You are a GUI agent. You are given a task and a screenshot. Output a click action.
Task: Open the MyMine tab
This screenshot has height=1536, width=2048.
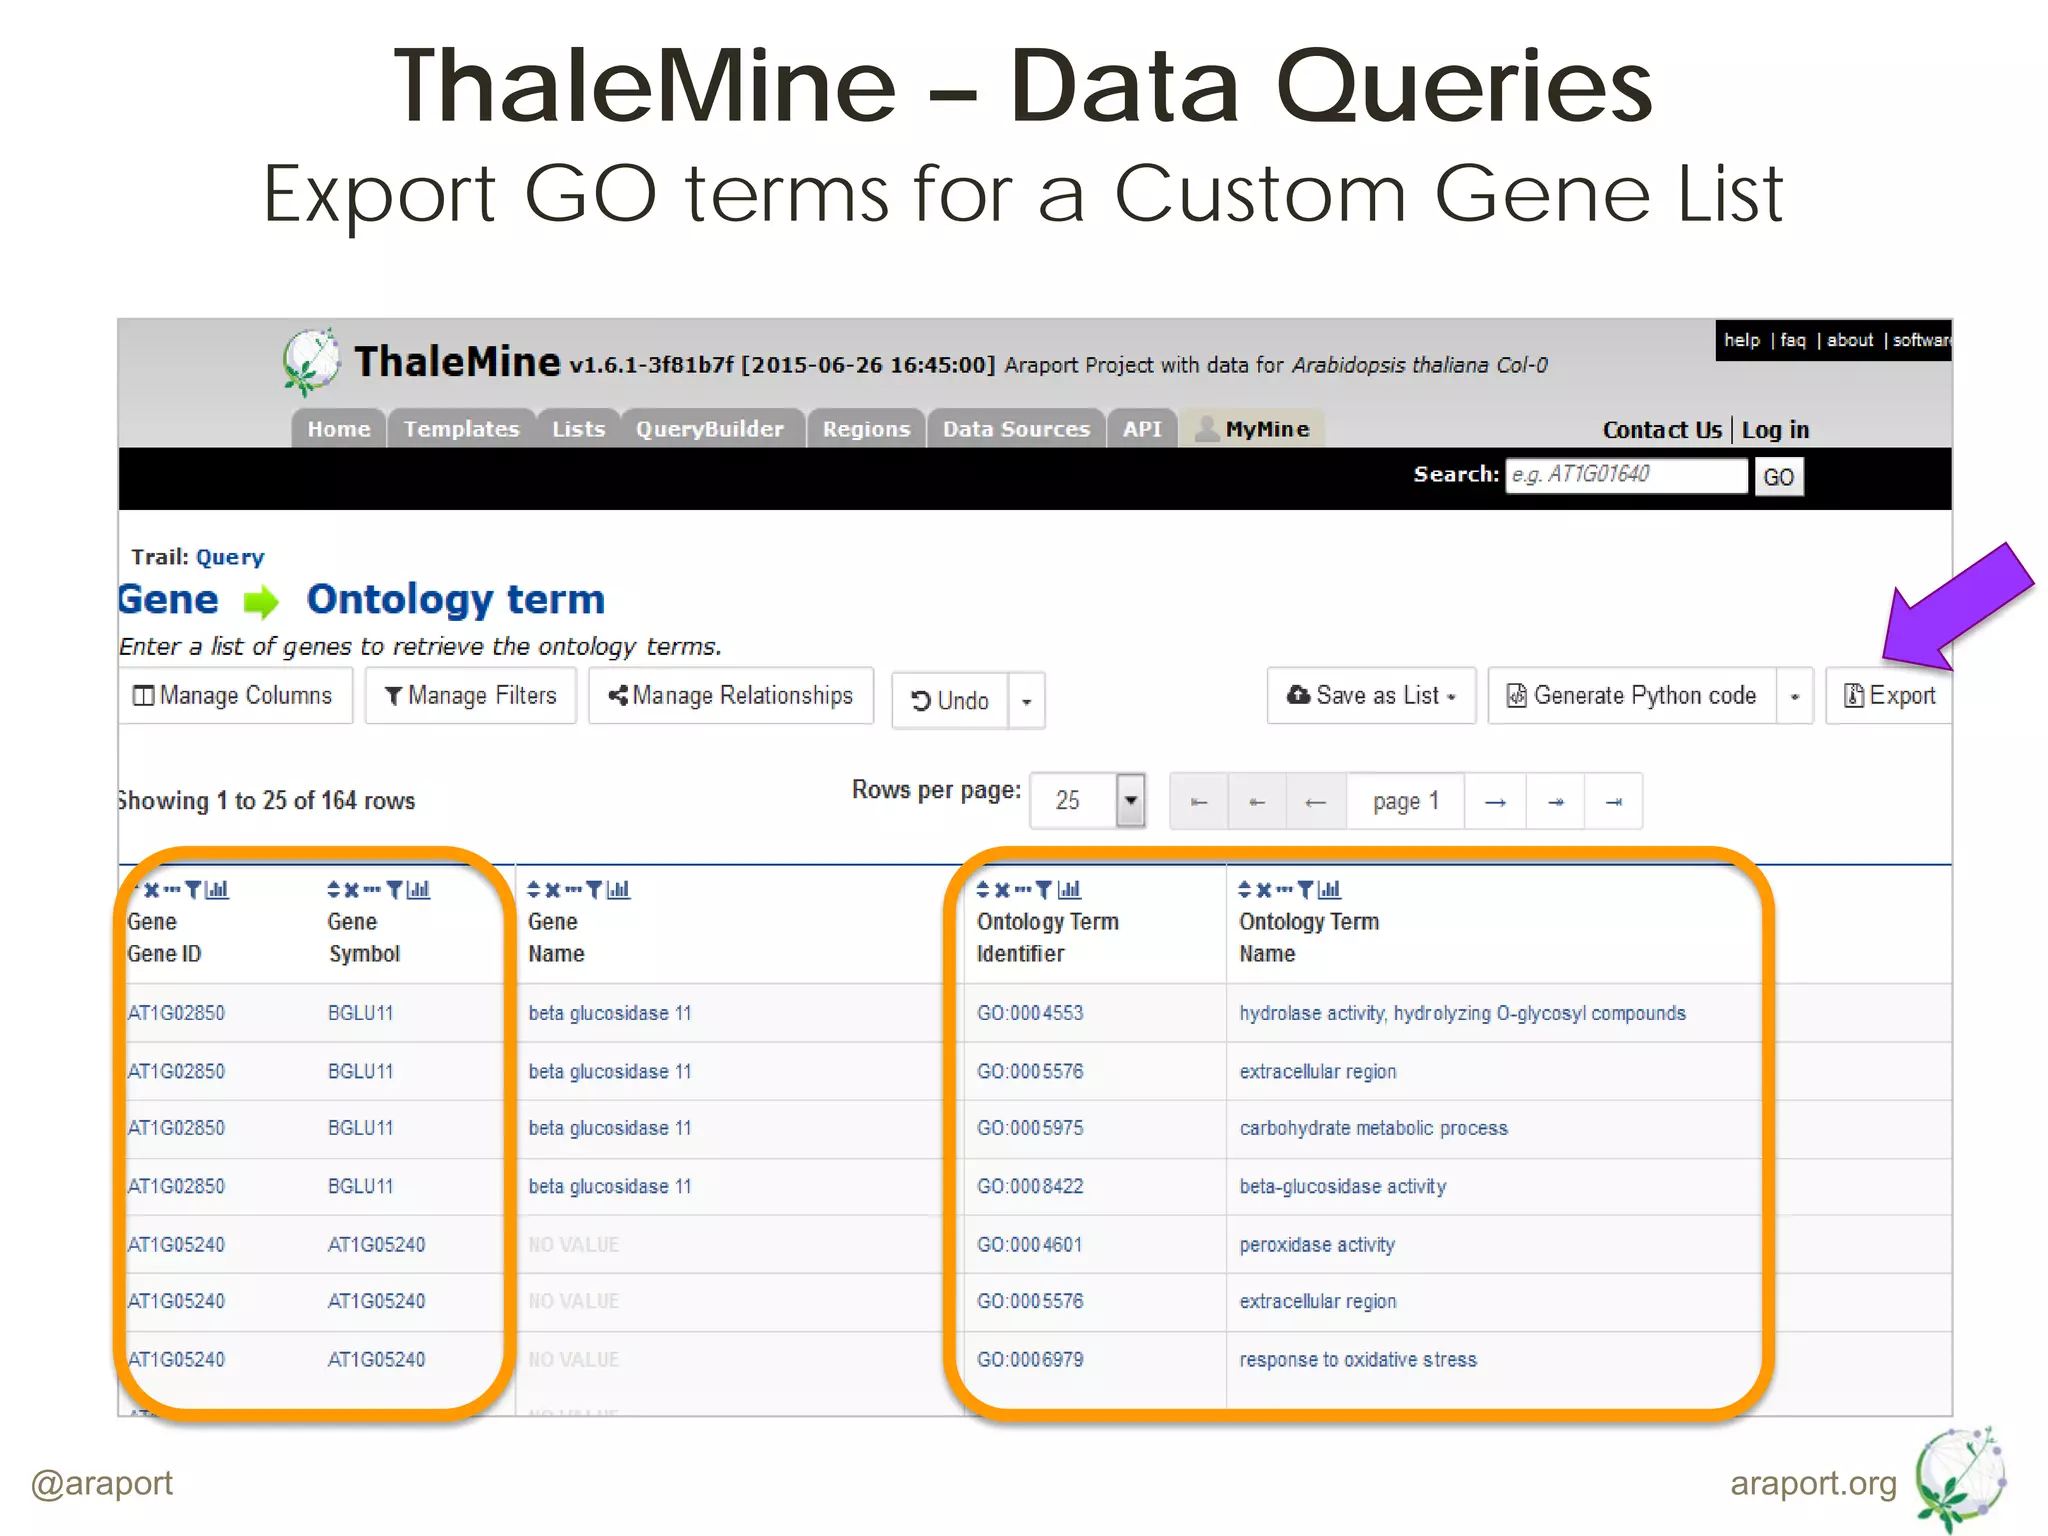click(x=1253, y=429)
